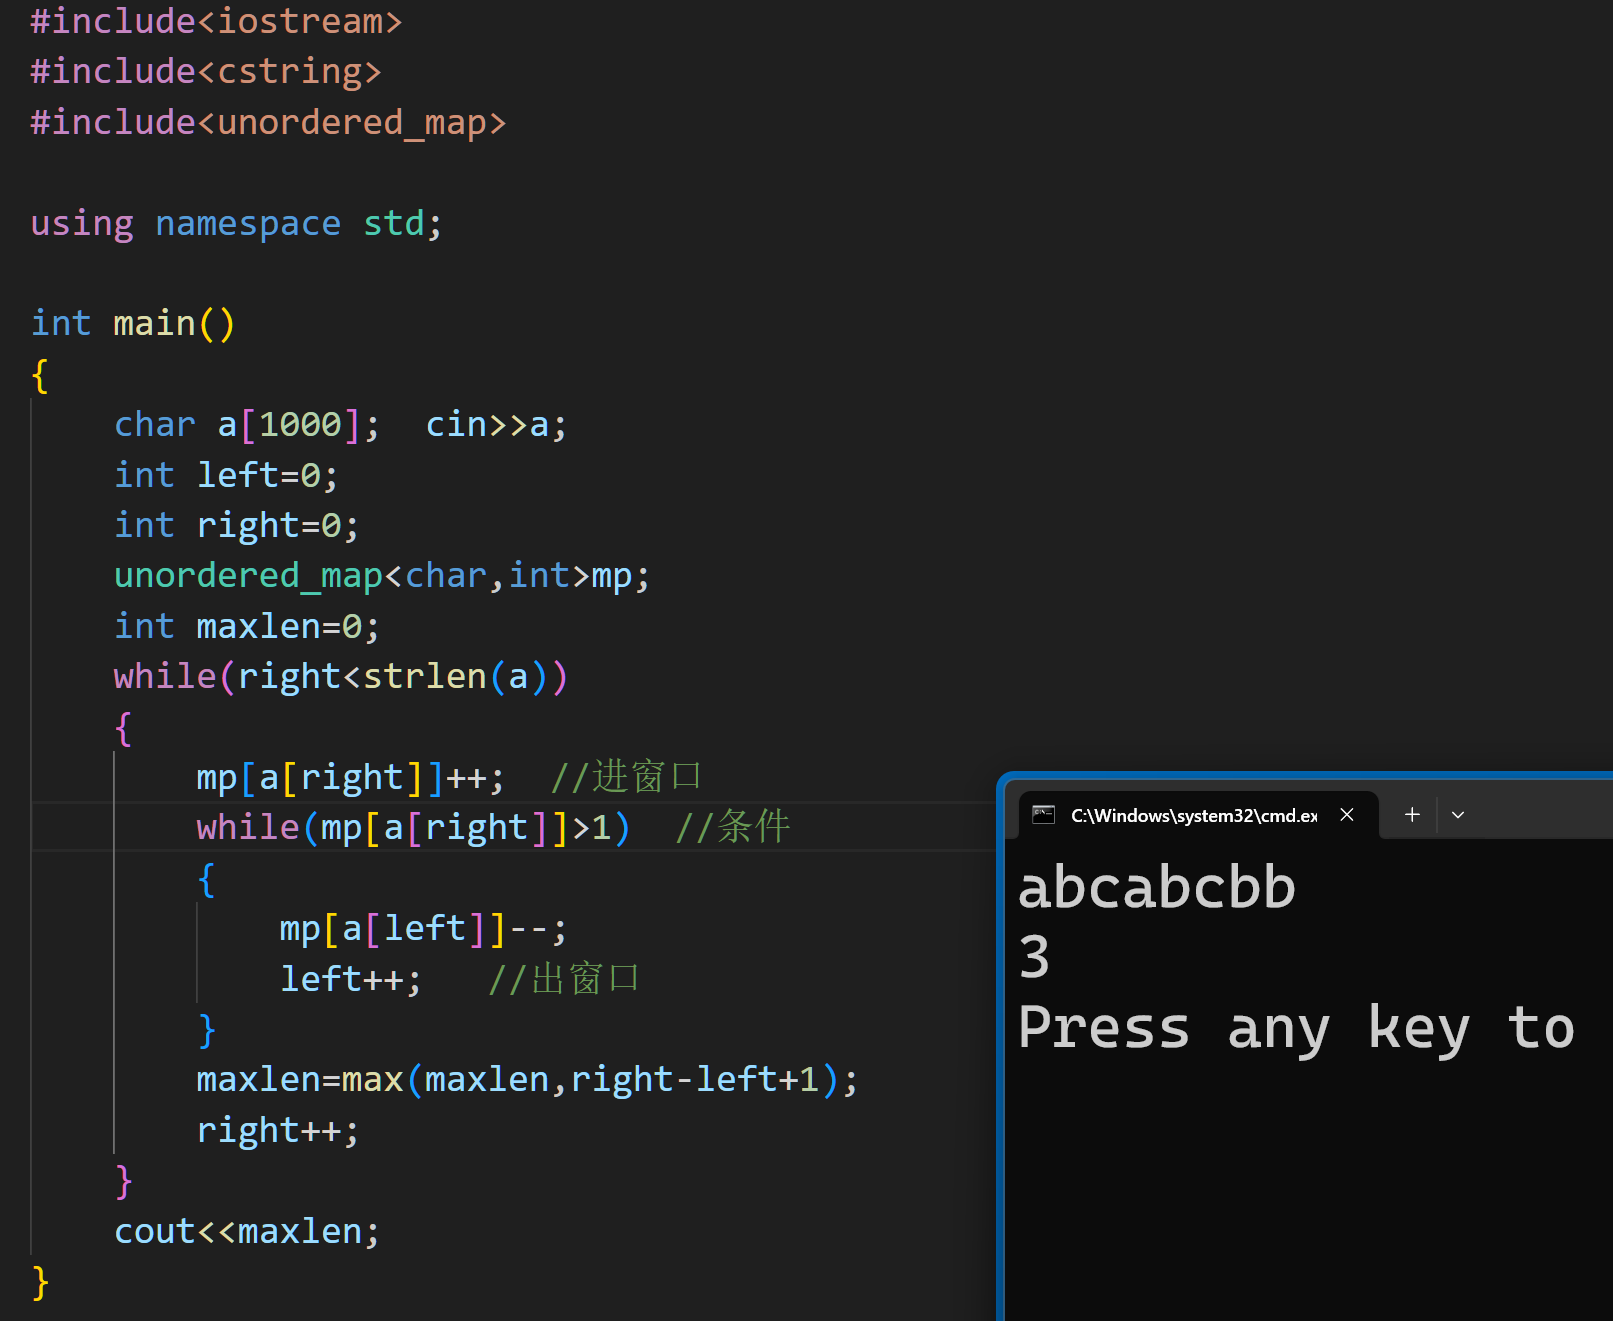
Task: Click the pink closing brace of outer while
Action: [123, 1181]
